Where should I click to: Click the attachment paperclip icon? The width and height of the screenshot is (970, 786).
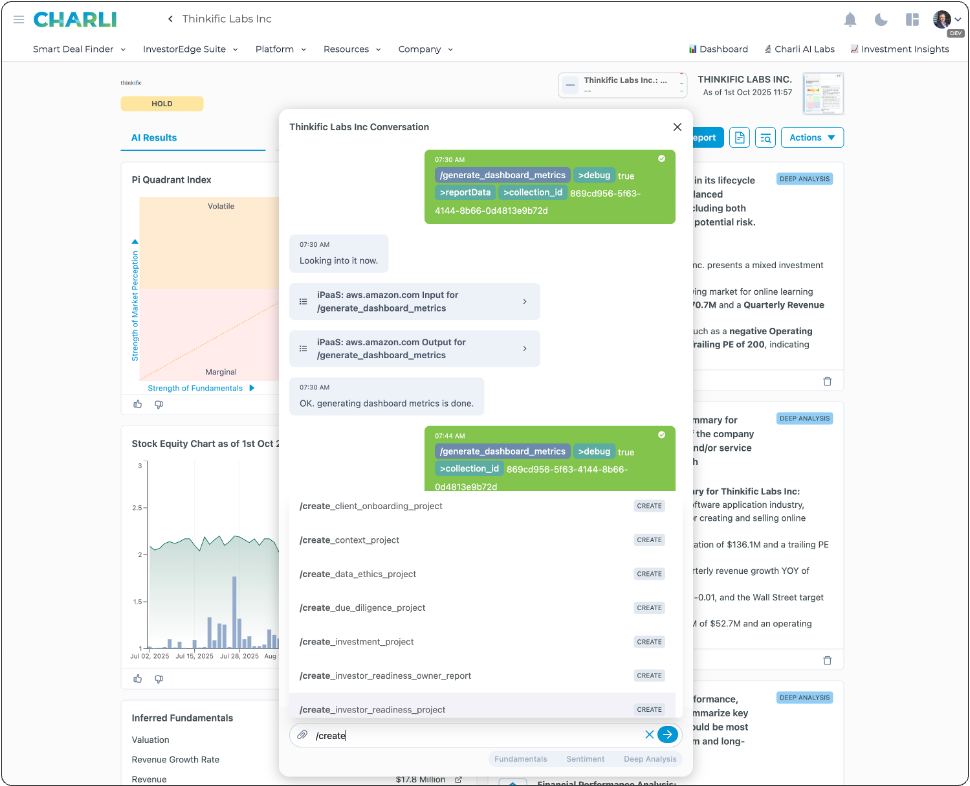coord(302,735)
